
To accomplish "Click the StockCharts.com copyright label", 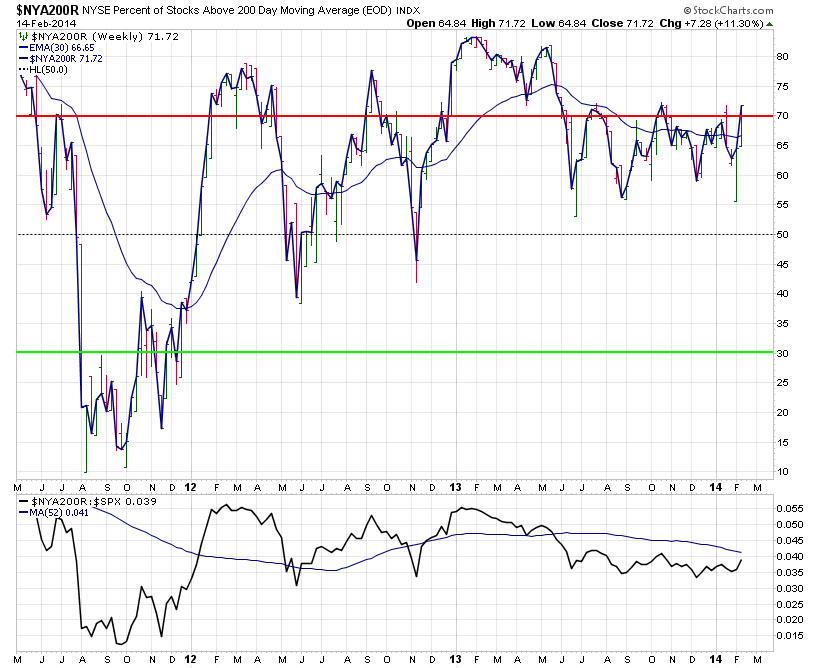I will tap(728, 10).
